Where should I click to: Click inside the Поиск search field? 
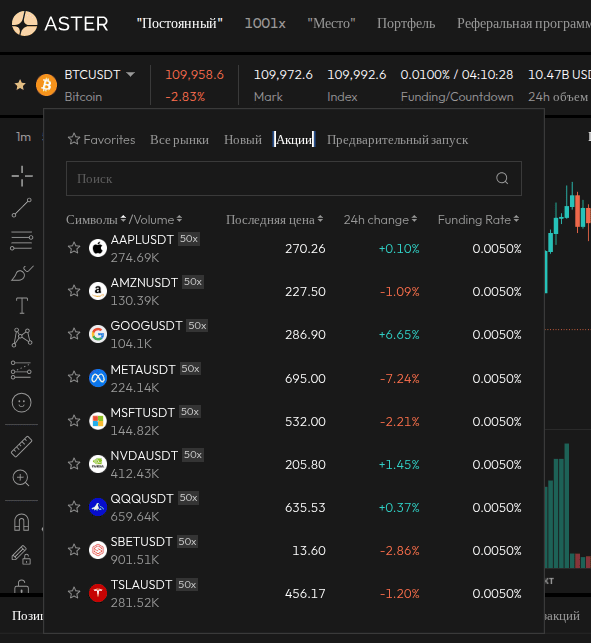point(294,178)
